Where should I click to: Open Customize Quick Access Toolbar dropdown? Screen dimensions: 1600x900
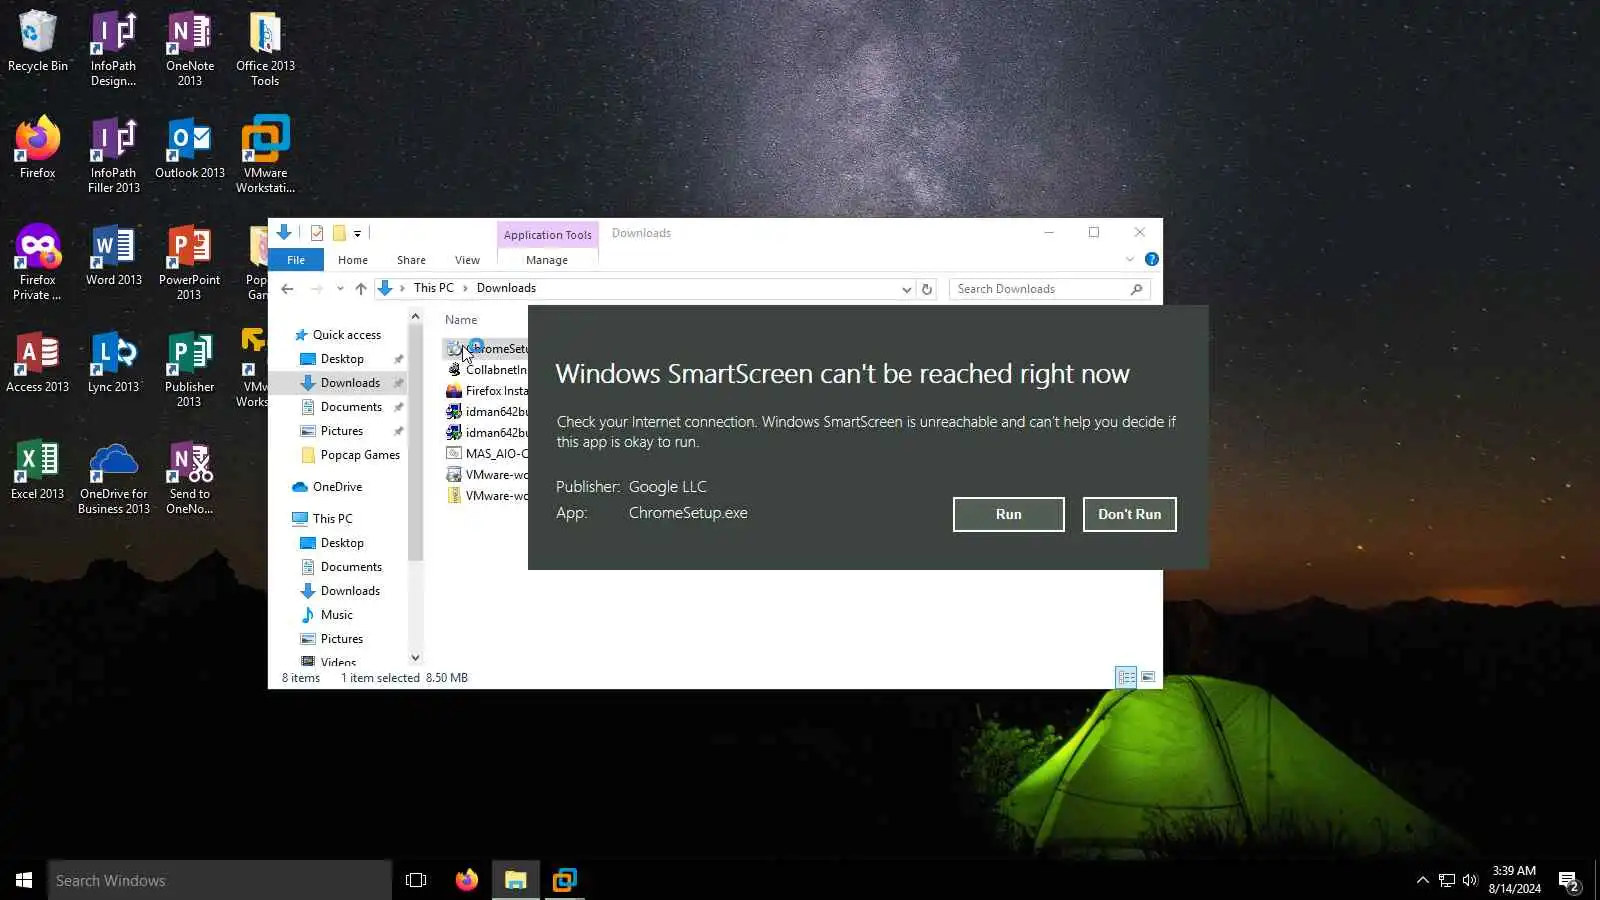pos(357,234)
